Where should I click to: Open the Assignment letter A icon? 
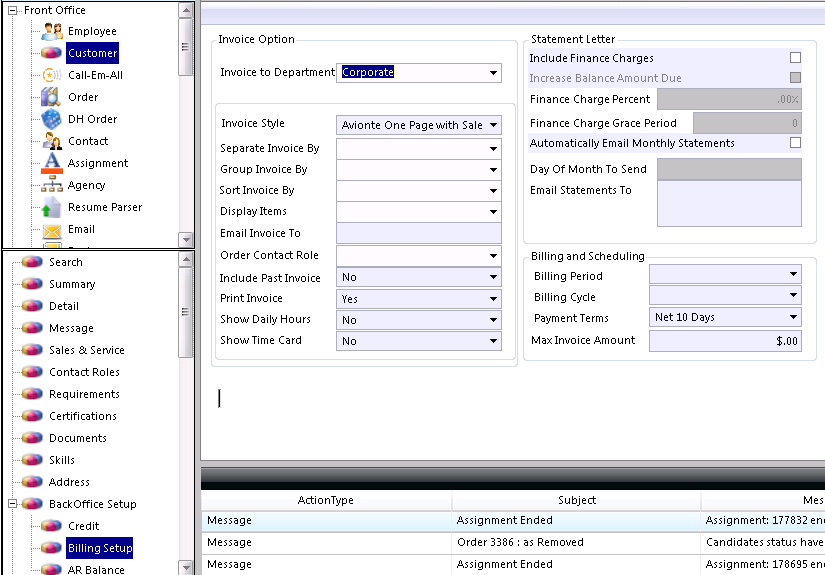coord(52,163)
